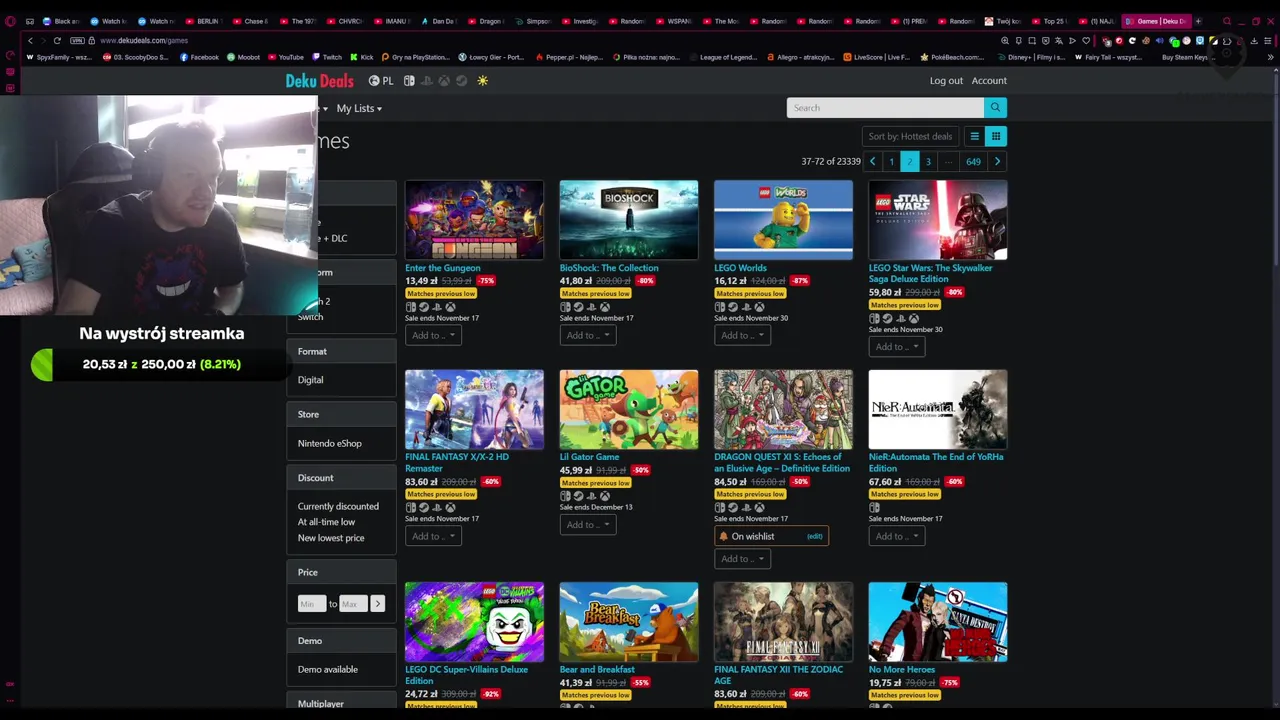
Task: Switch to grid view layout
Action: point(996,136)
